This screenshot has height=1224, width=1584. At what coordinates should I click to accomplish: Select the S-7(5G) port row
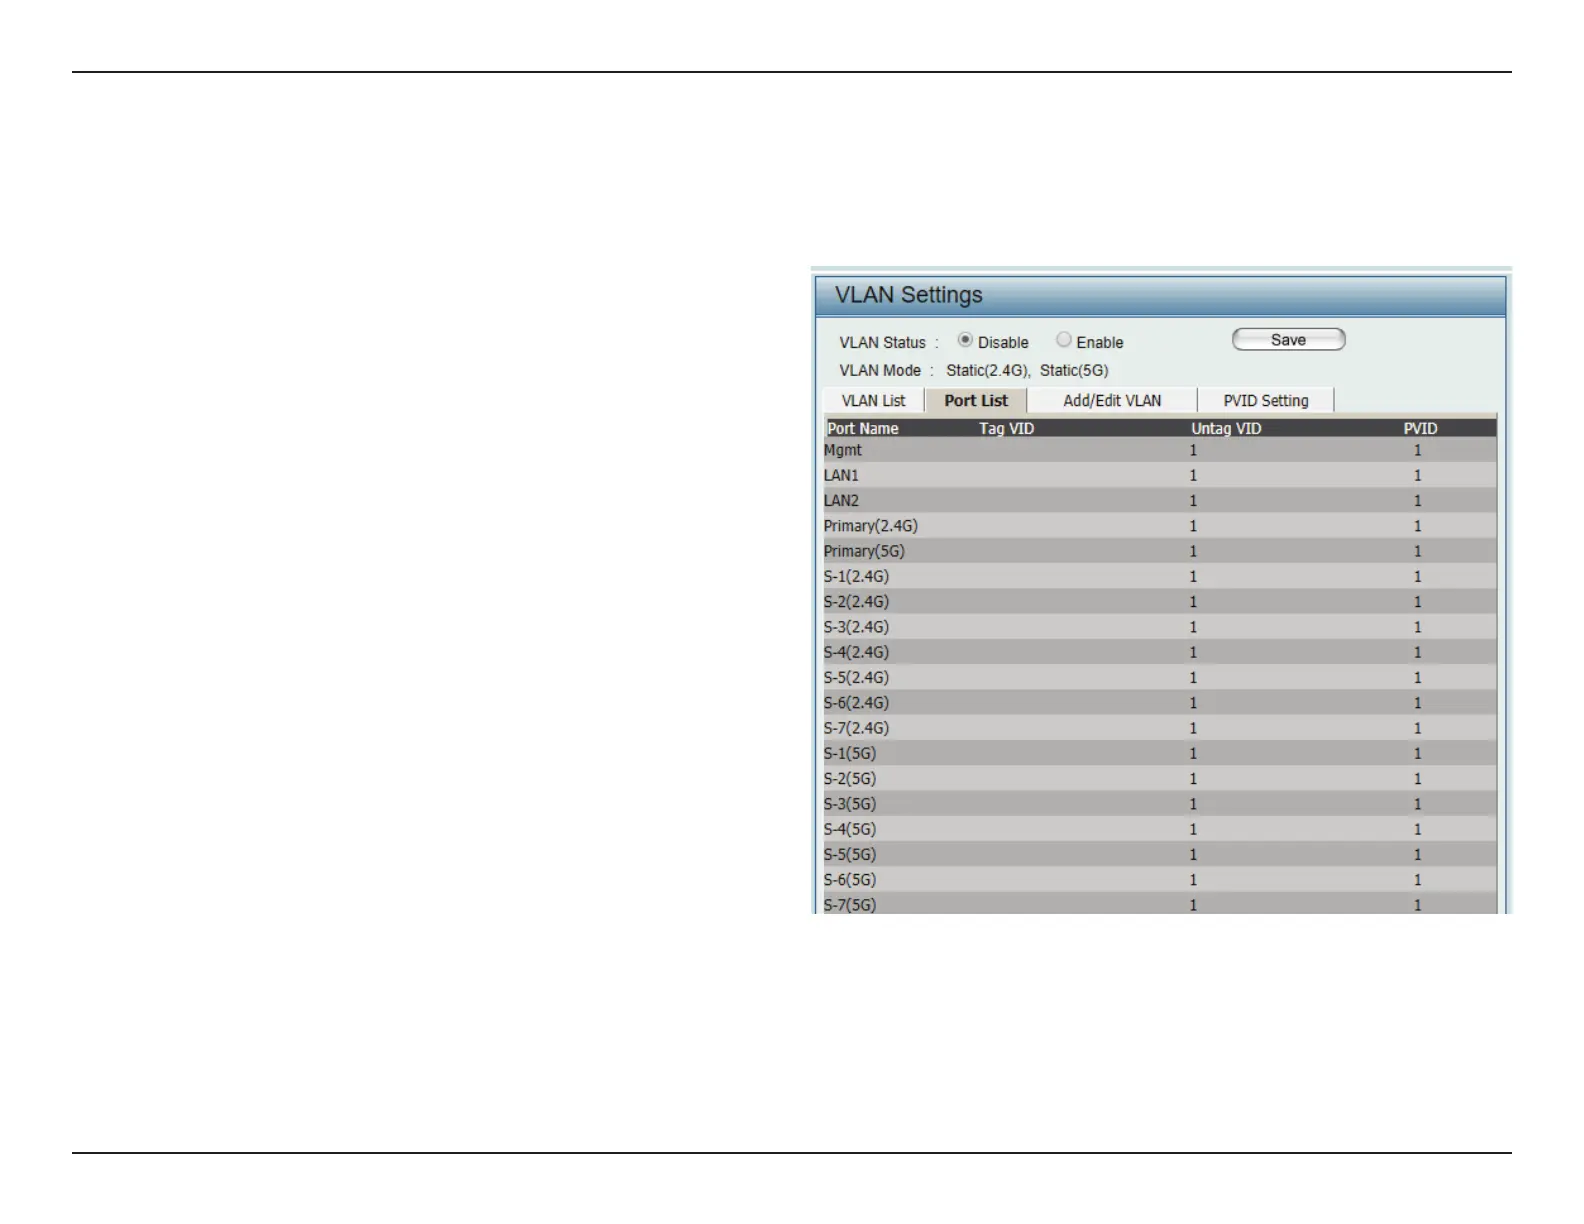point(1160,904)
